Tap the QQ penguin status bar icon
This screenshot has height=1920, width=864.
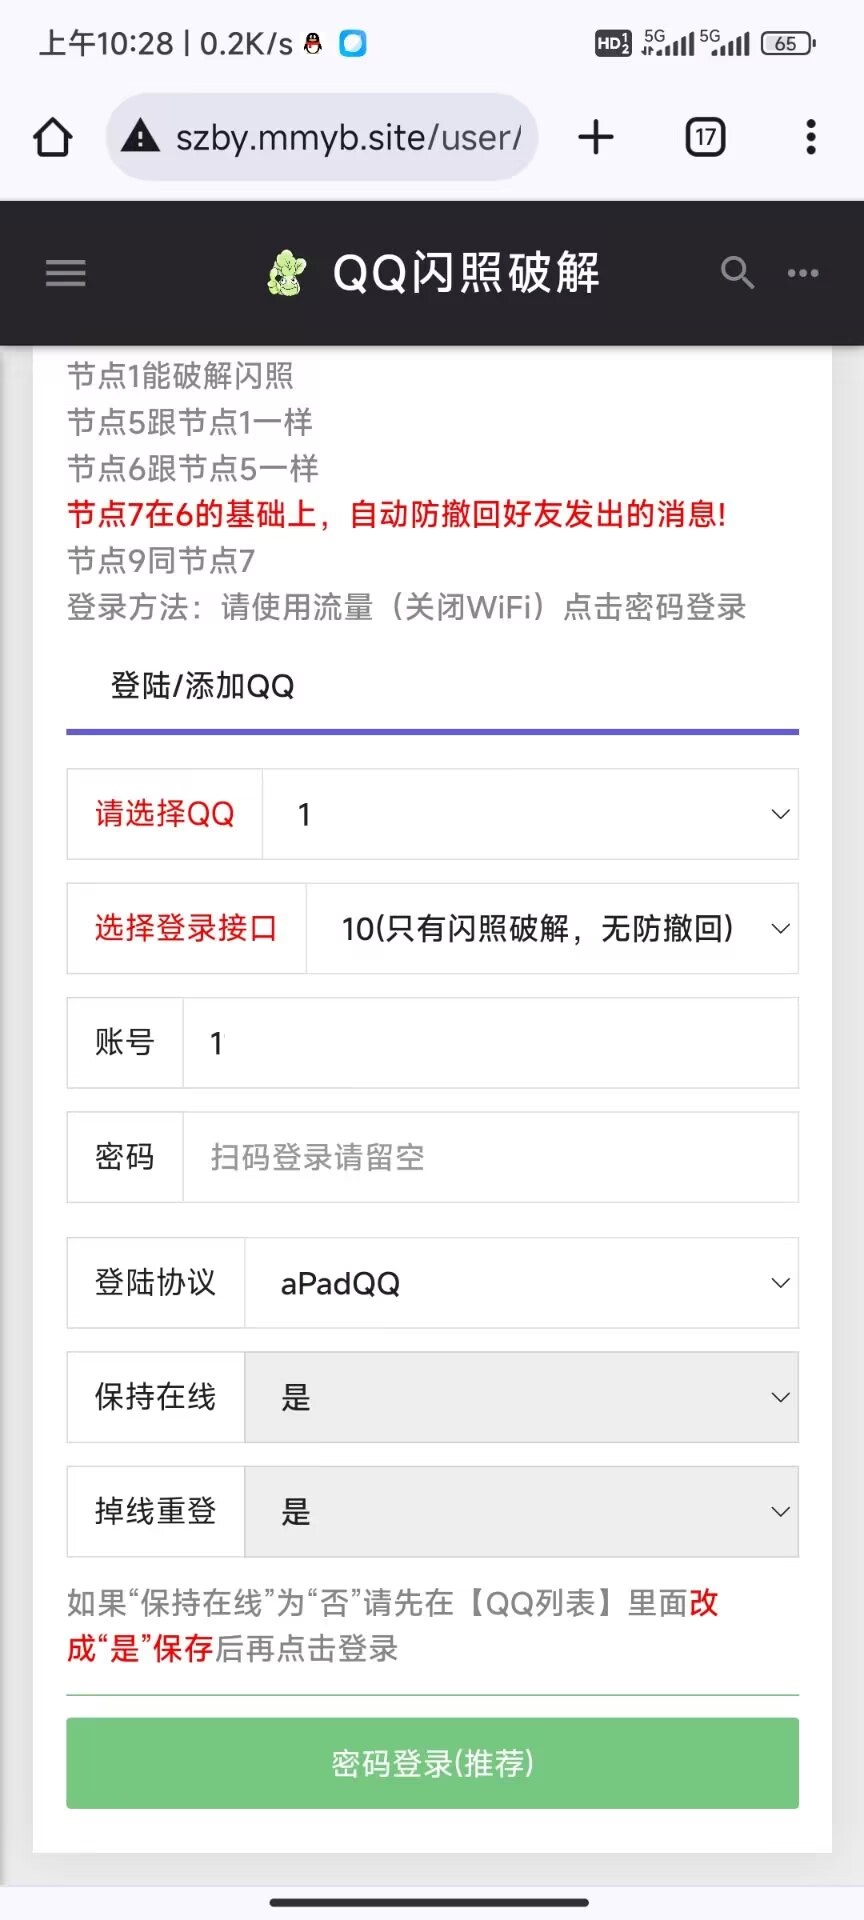(313, 43)
